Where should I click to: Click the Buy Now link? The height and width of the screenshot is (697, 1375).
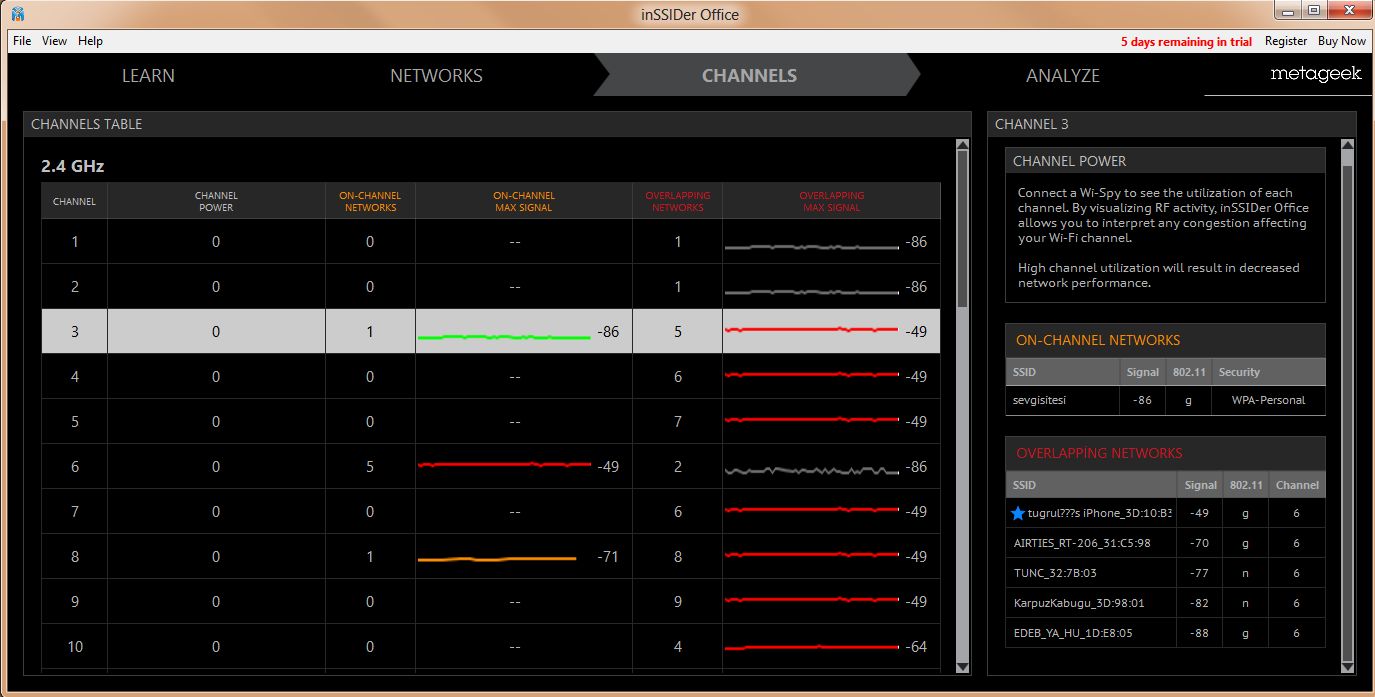[1342, 41]
